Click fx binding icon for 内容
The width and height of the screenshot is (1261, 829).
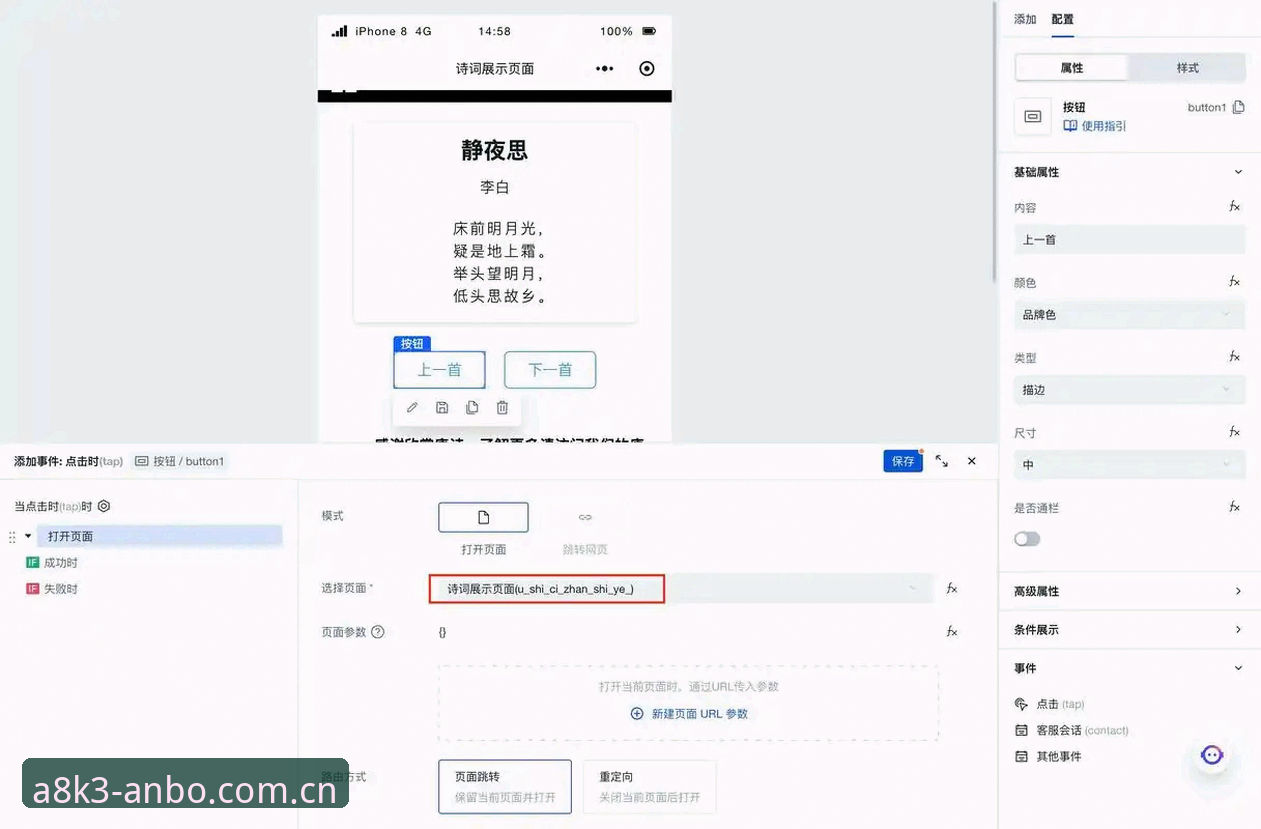[1235, 206]
